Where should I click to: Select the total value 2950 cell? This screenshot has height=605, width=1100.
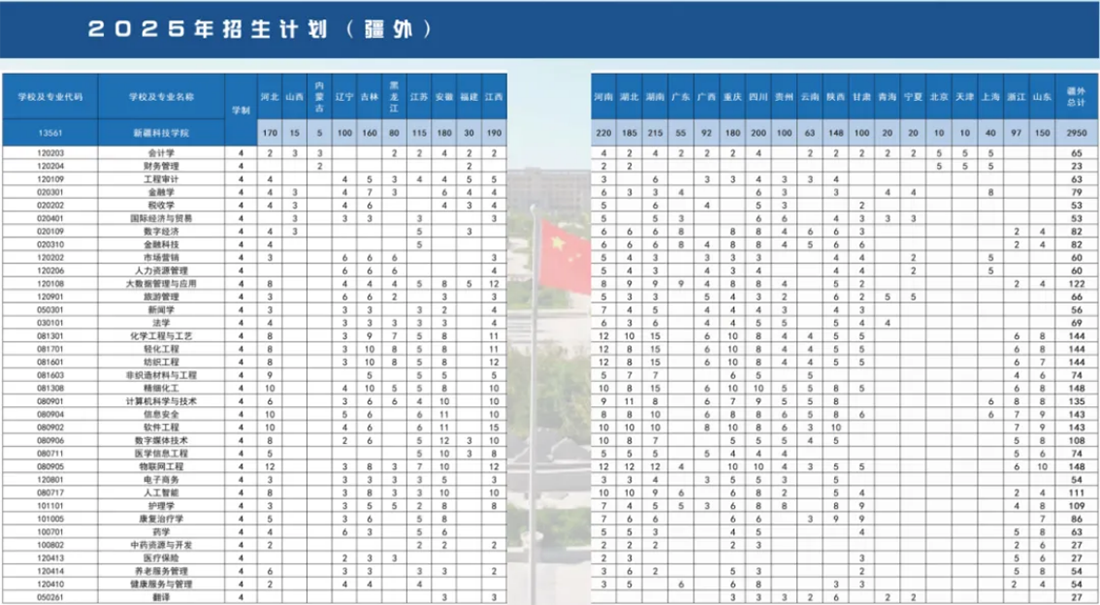tap(1078, 130)
